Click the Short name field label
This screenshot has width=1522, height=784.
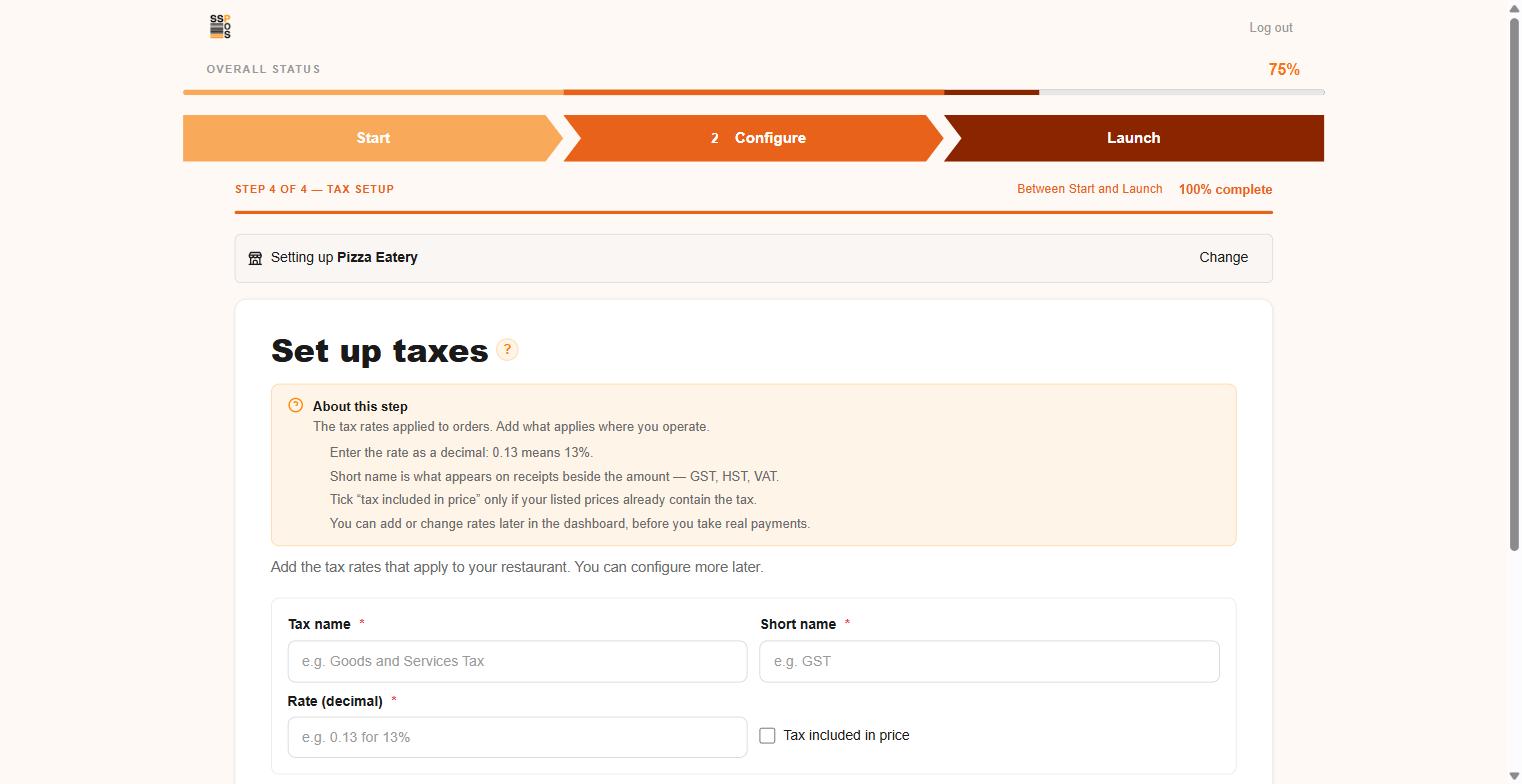[798, 624]
